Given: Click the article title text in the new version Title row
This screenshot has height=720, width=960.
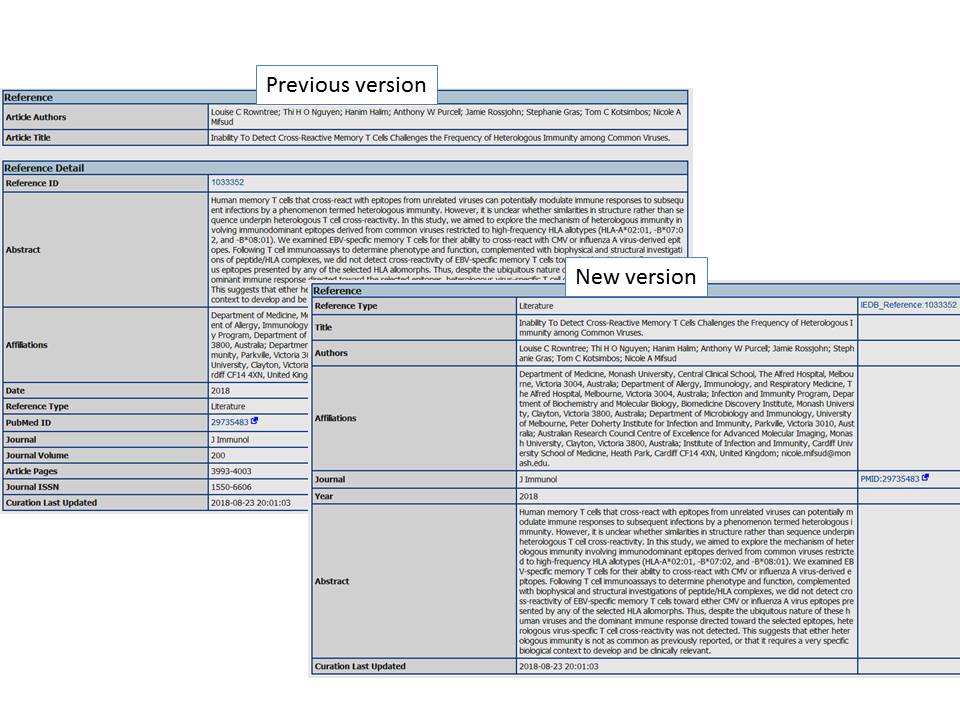Looking at the screenshot, I should click(686, 328).
